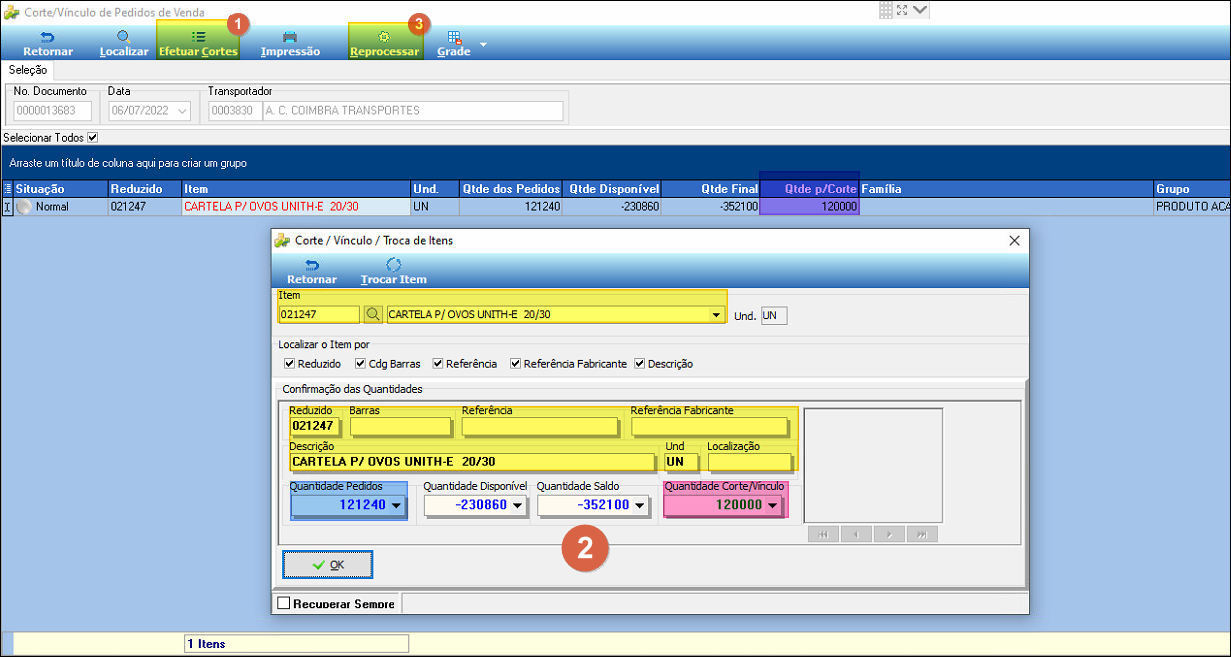Click Trocar Item in the dialog

[x=393, y=271]
